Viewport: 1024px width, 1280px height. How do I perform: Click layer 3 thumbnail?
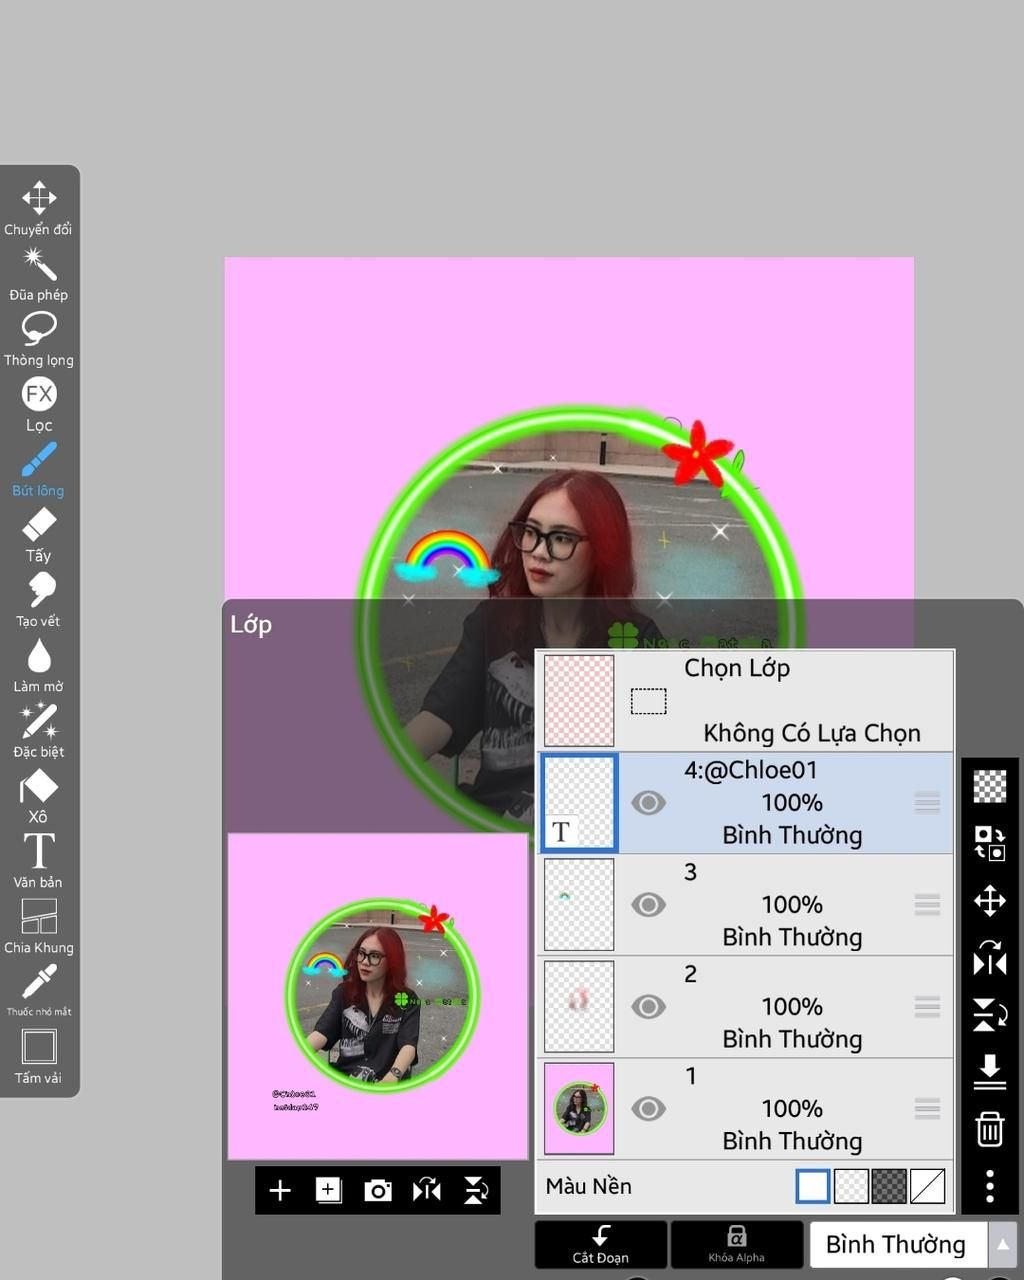click(x=579, y=905)
